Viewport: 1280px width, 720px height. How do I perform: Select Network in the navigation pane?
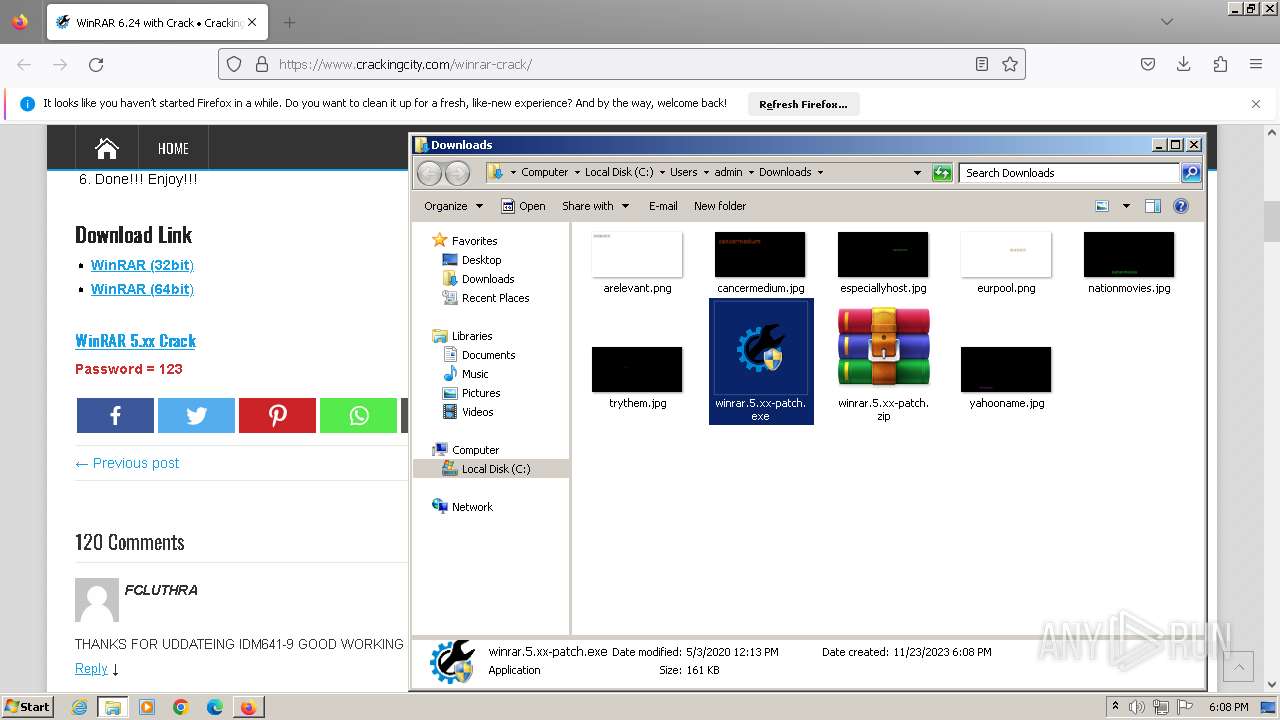click(472, 507)
